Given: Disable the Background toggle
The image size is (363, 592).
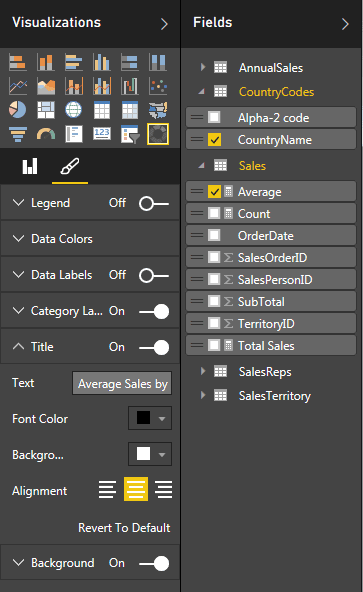Looking at the screenshot, I should (x=154, y=563).
